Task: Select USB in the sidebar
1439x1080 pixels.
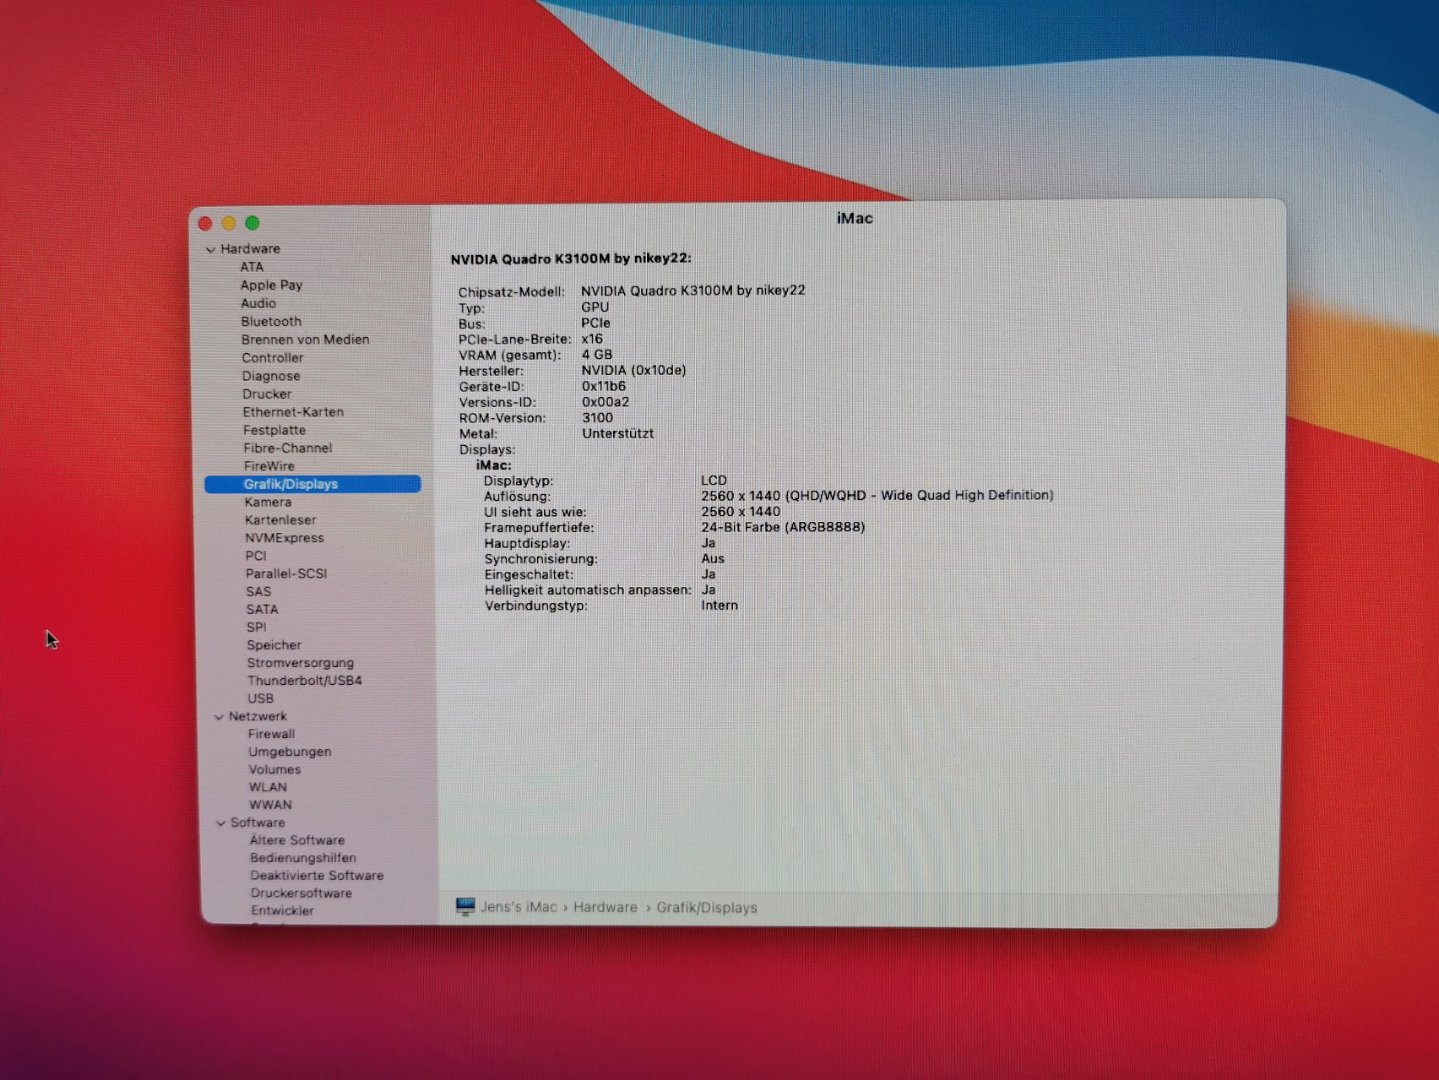Action: point(261,698)
